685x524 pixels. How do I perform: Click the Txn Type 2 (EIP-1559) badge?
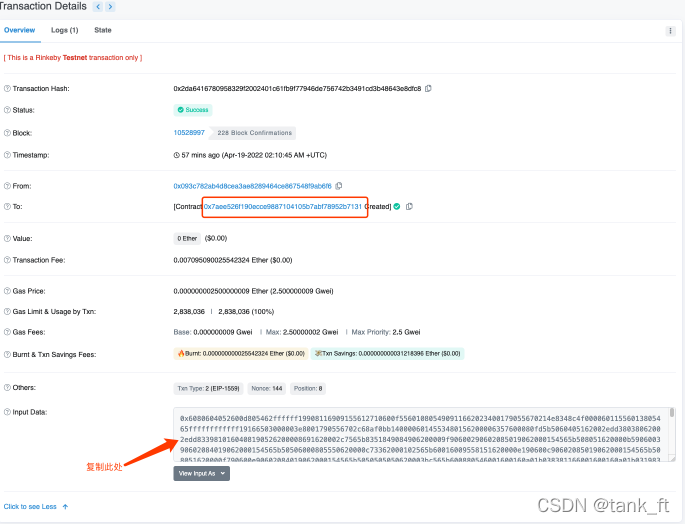[208, 389]
